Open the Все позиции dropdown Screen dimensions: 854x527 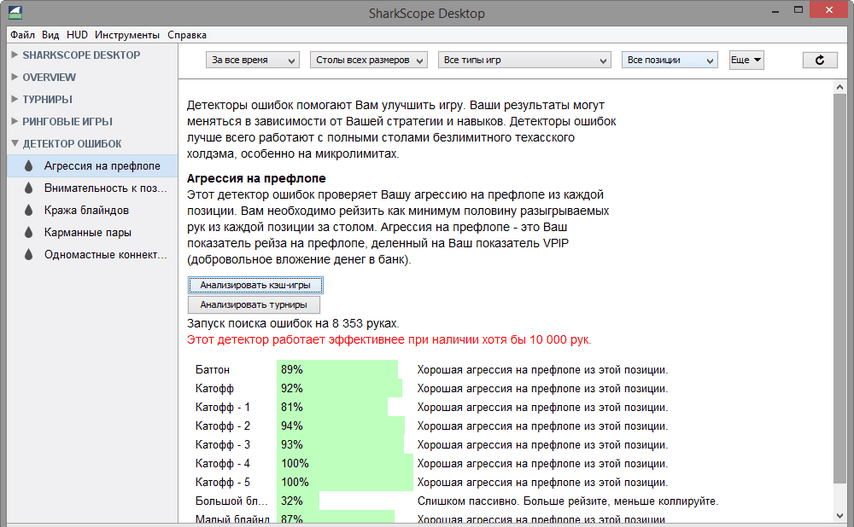670,60
